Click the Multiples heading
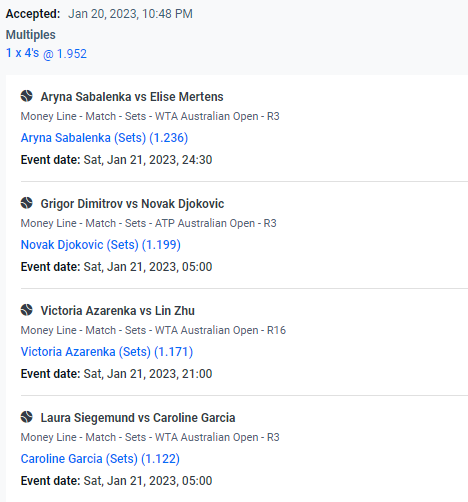The height and width of the screenshot is (502, 468). (x=31, y=35)
